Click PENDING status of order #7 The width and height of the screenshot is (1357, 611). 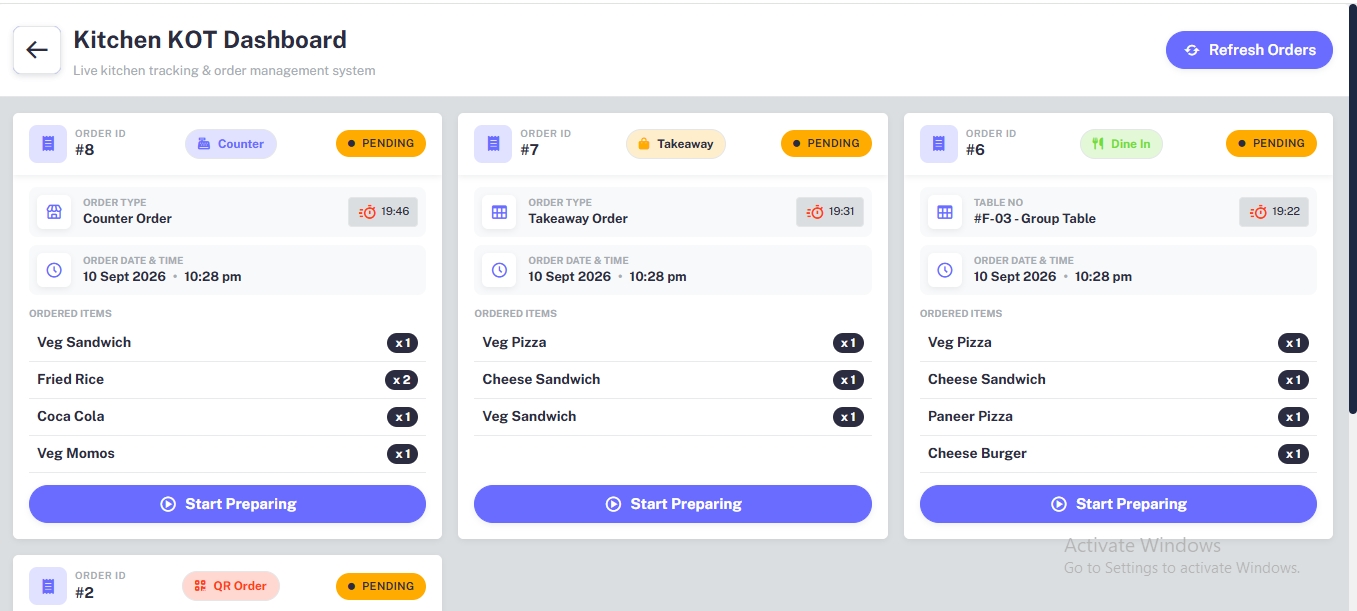[826, 143]
